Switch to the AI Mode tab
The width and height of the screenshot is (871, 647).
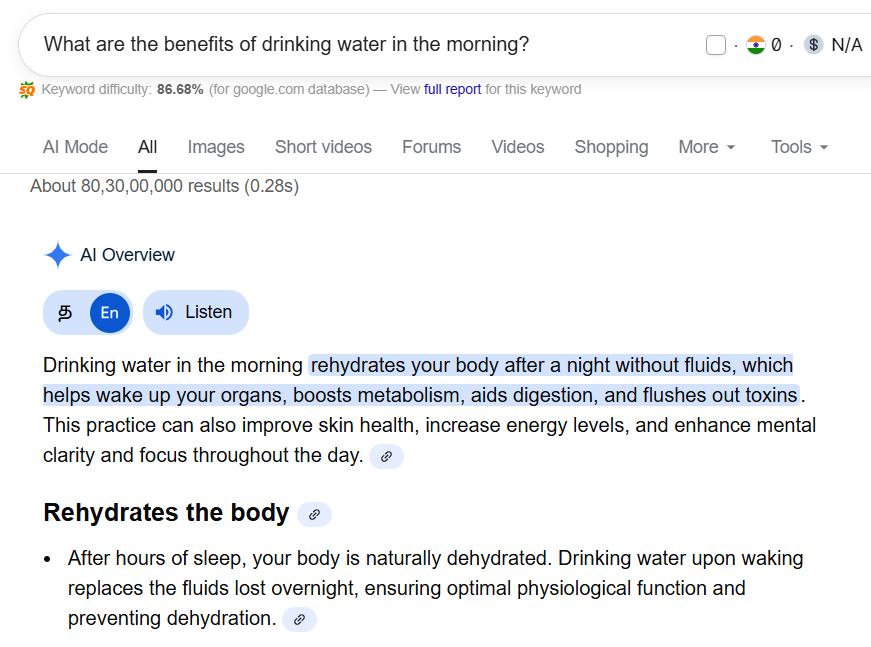coord(75,147)
